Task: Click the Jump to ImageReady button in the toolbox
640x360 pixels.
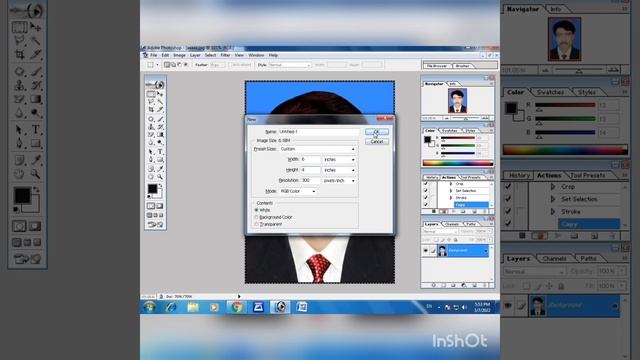Action: [155, 224]
